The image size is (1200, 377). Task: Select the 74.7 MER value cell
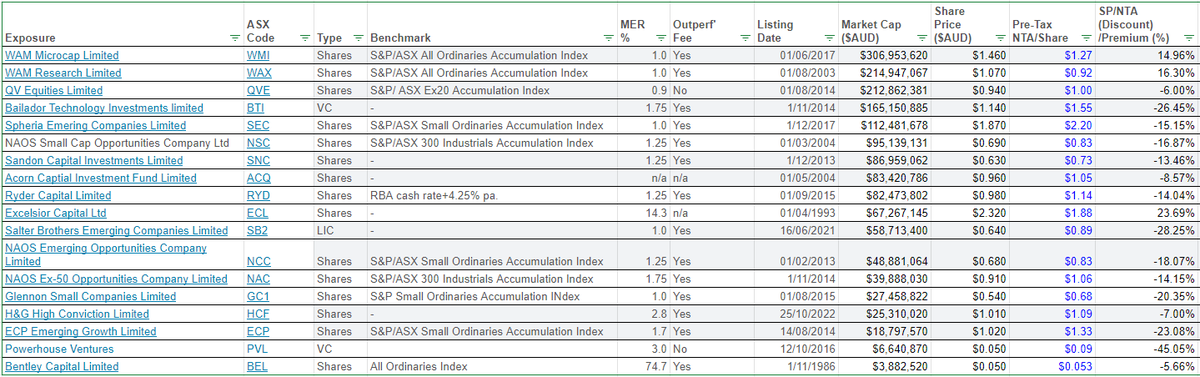click(642, 367)
